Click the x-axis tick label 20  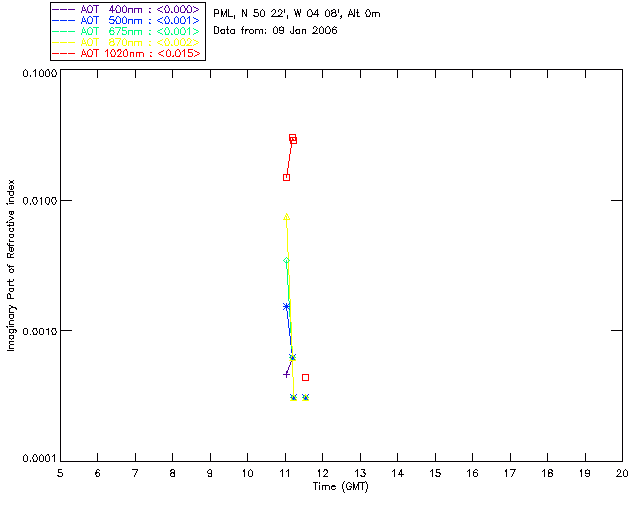(x=622, y=473)
